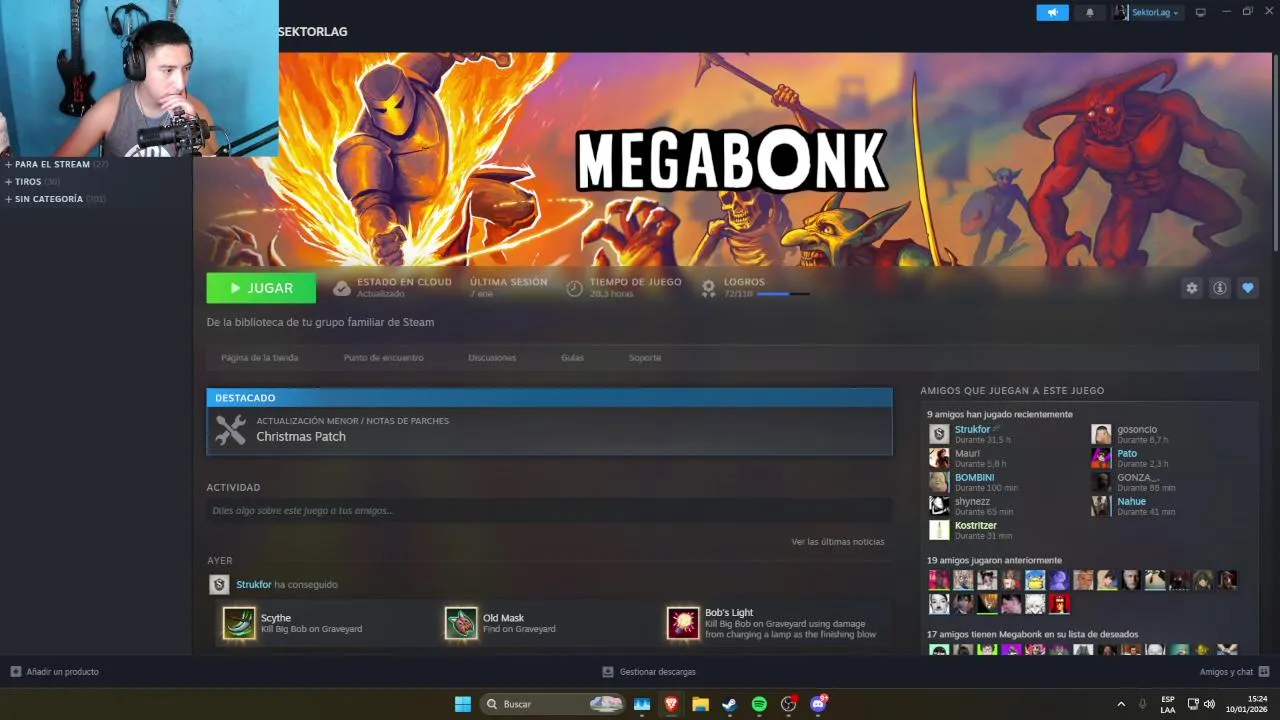Open Steam from taskbar
The image size is (1280, 720).
730,704
